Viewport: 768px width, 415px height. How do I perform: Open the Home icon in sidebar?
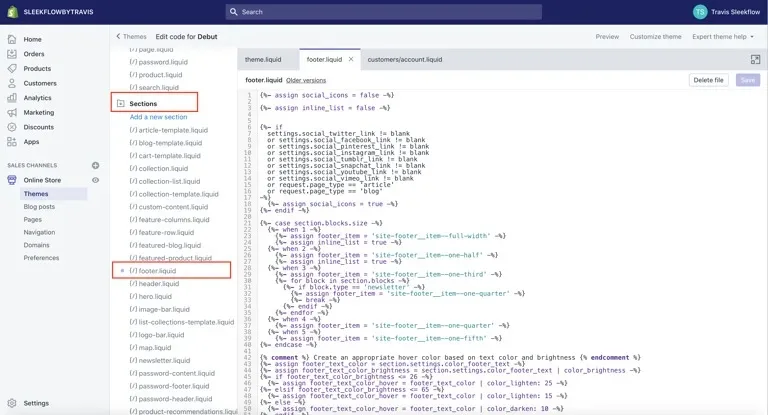pyautogui.click(x=12, y=39)
